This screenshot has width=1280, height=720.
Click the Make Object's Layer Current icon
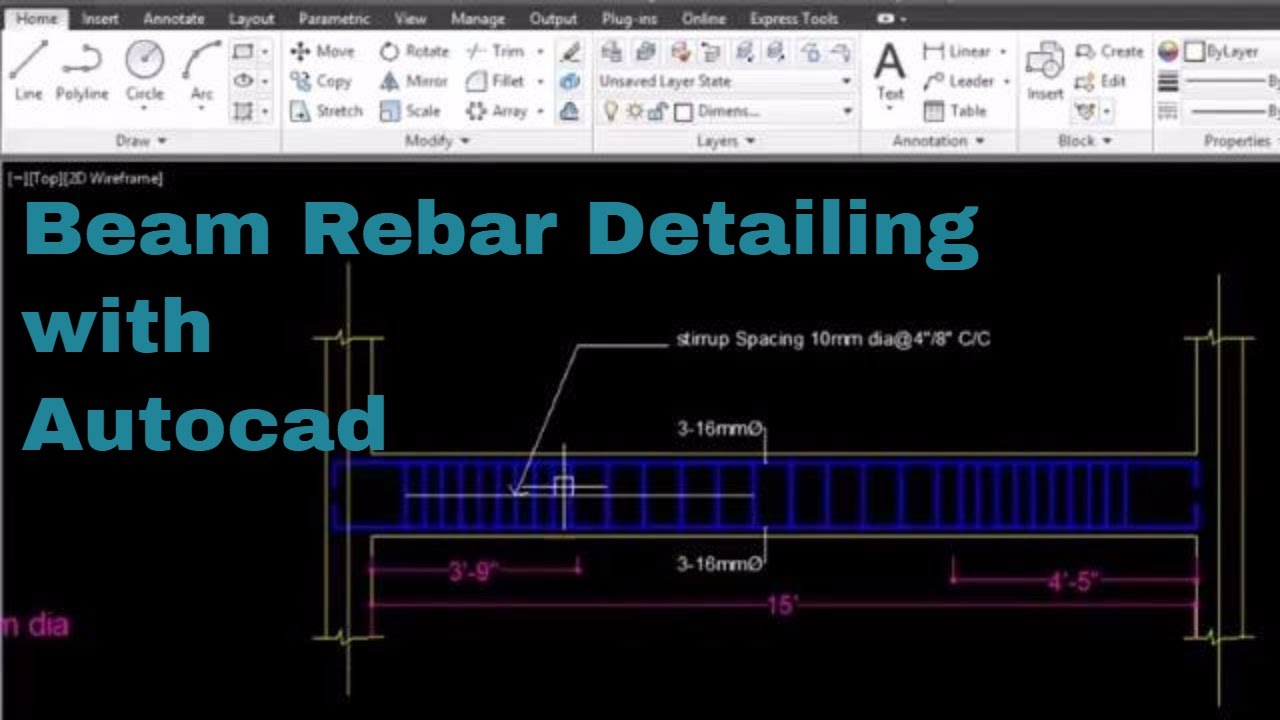pyautogui.click(x=645, y=51)
